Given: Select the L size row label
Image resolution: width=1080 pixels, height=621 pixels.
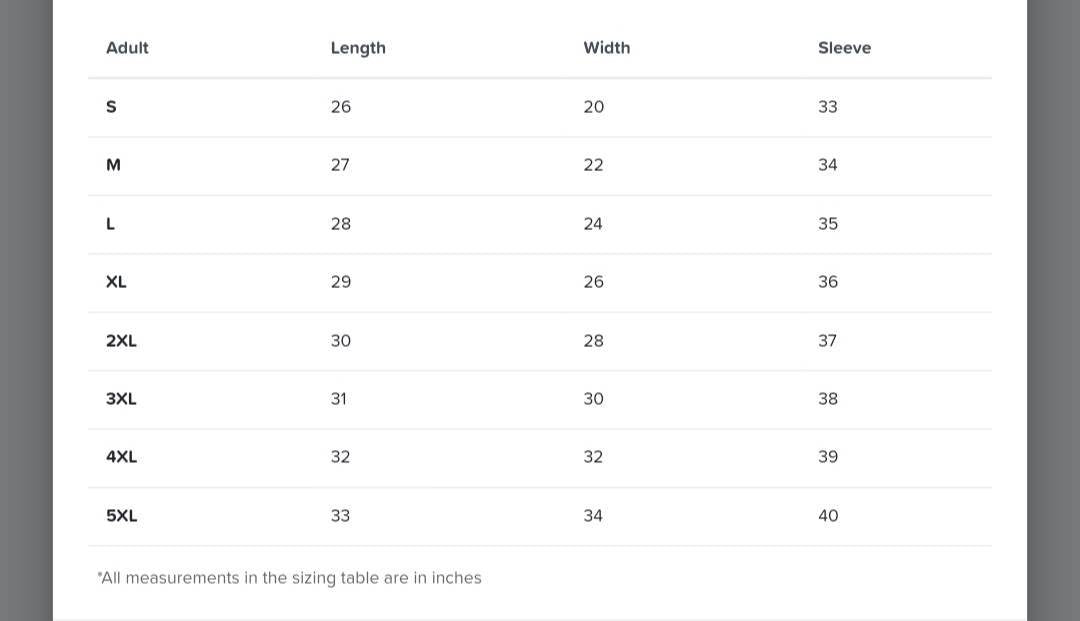Looking at the screenshot, I should coord(110,224).
